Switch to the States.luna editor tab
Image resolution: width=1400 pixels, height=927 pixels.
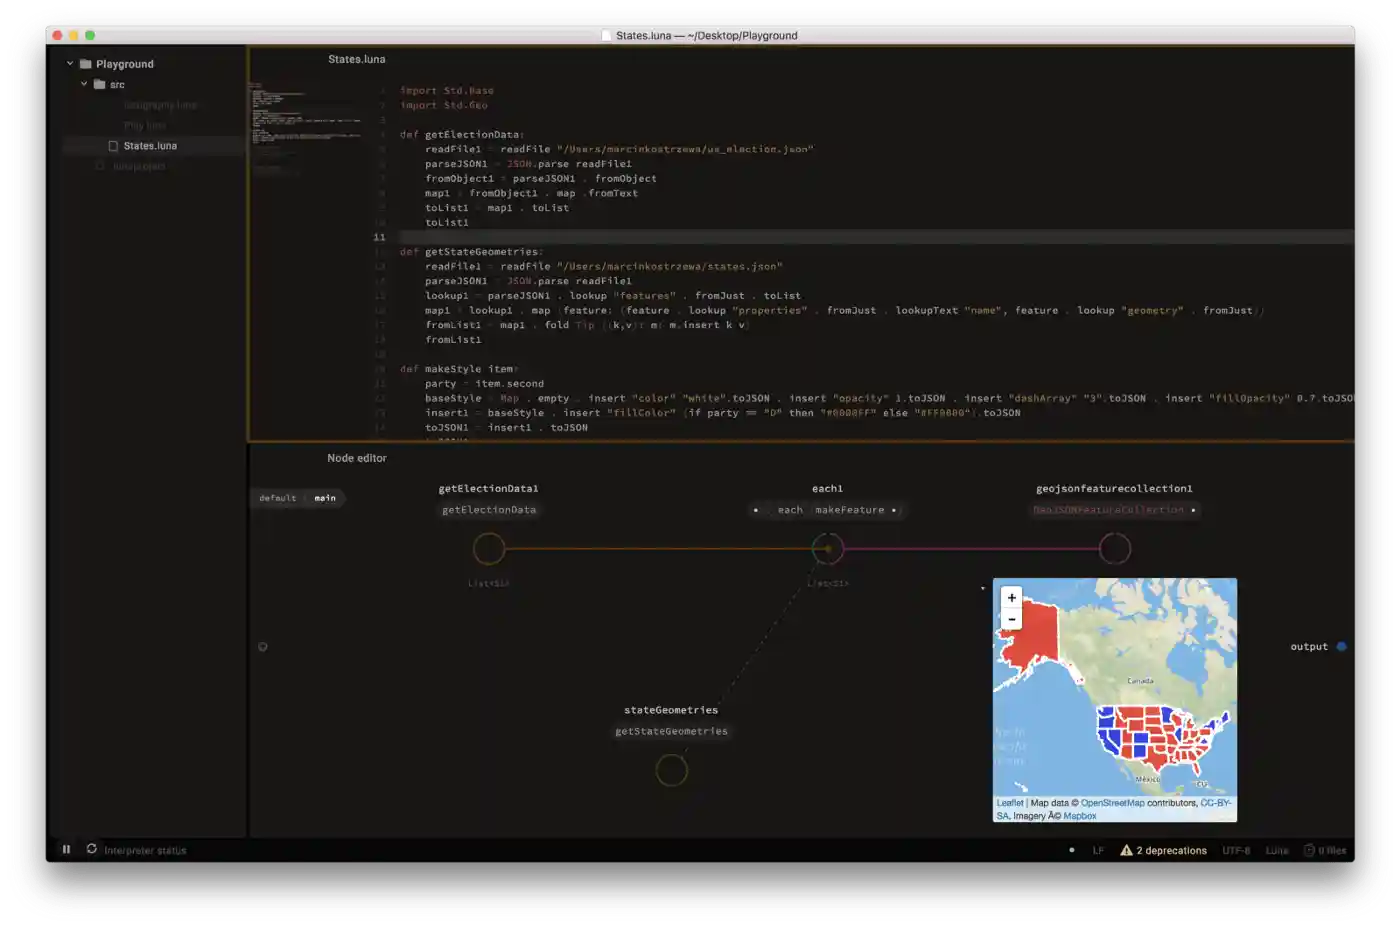[x=357, y=59]
